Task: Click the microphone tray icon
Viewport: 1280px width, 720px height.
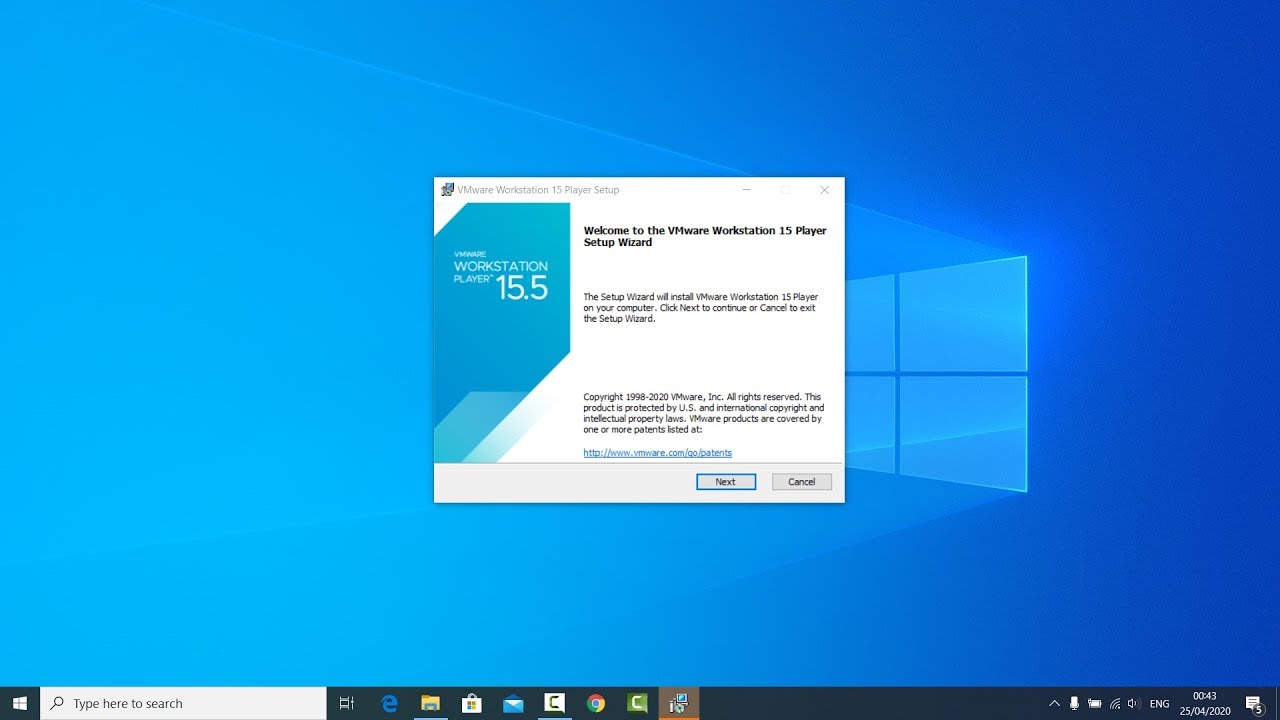Action: [1074, 703]
